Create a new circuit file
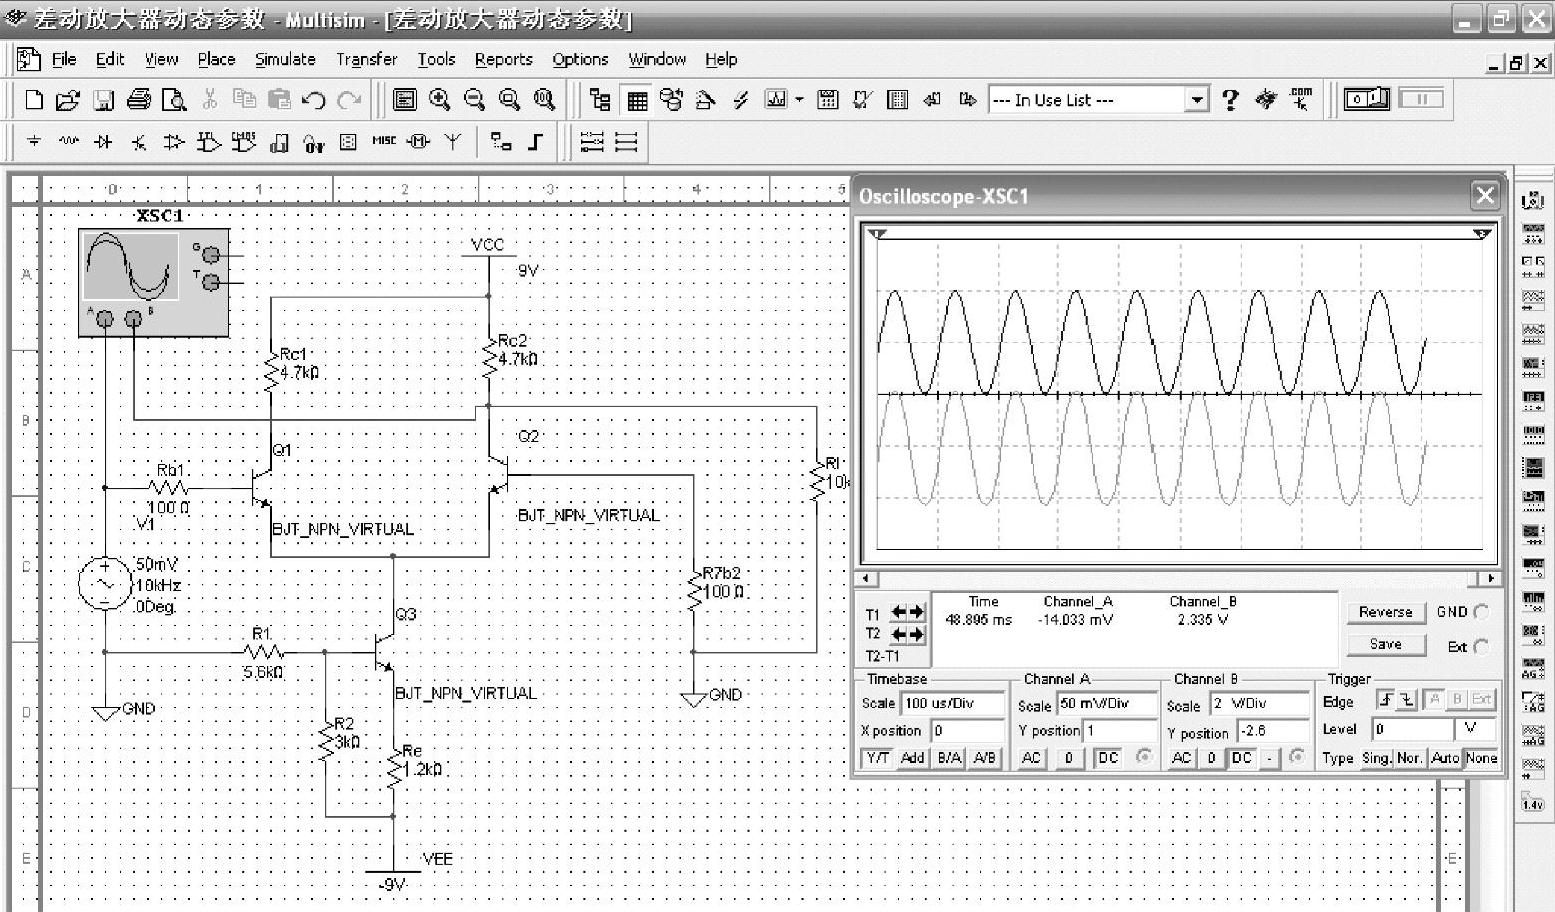The height and width of the screenshot is (912, 1555). pos(33,100)
